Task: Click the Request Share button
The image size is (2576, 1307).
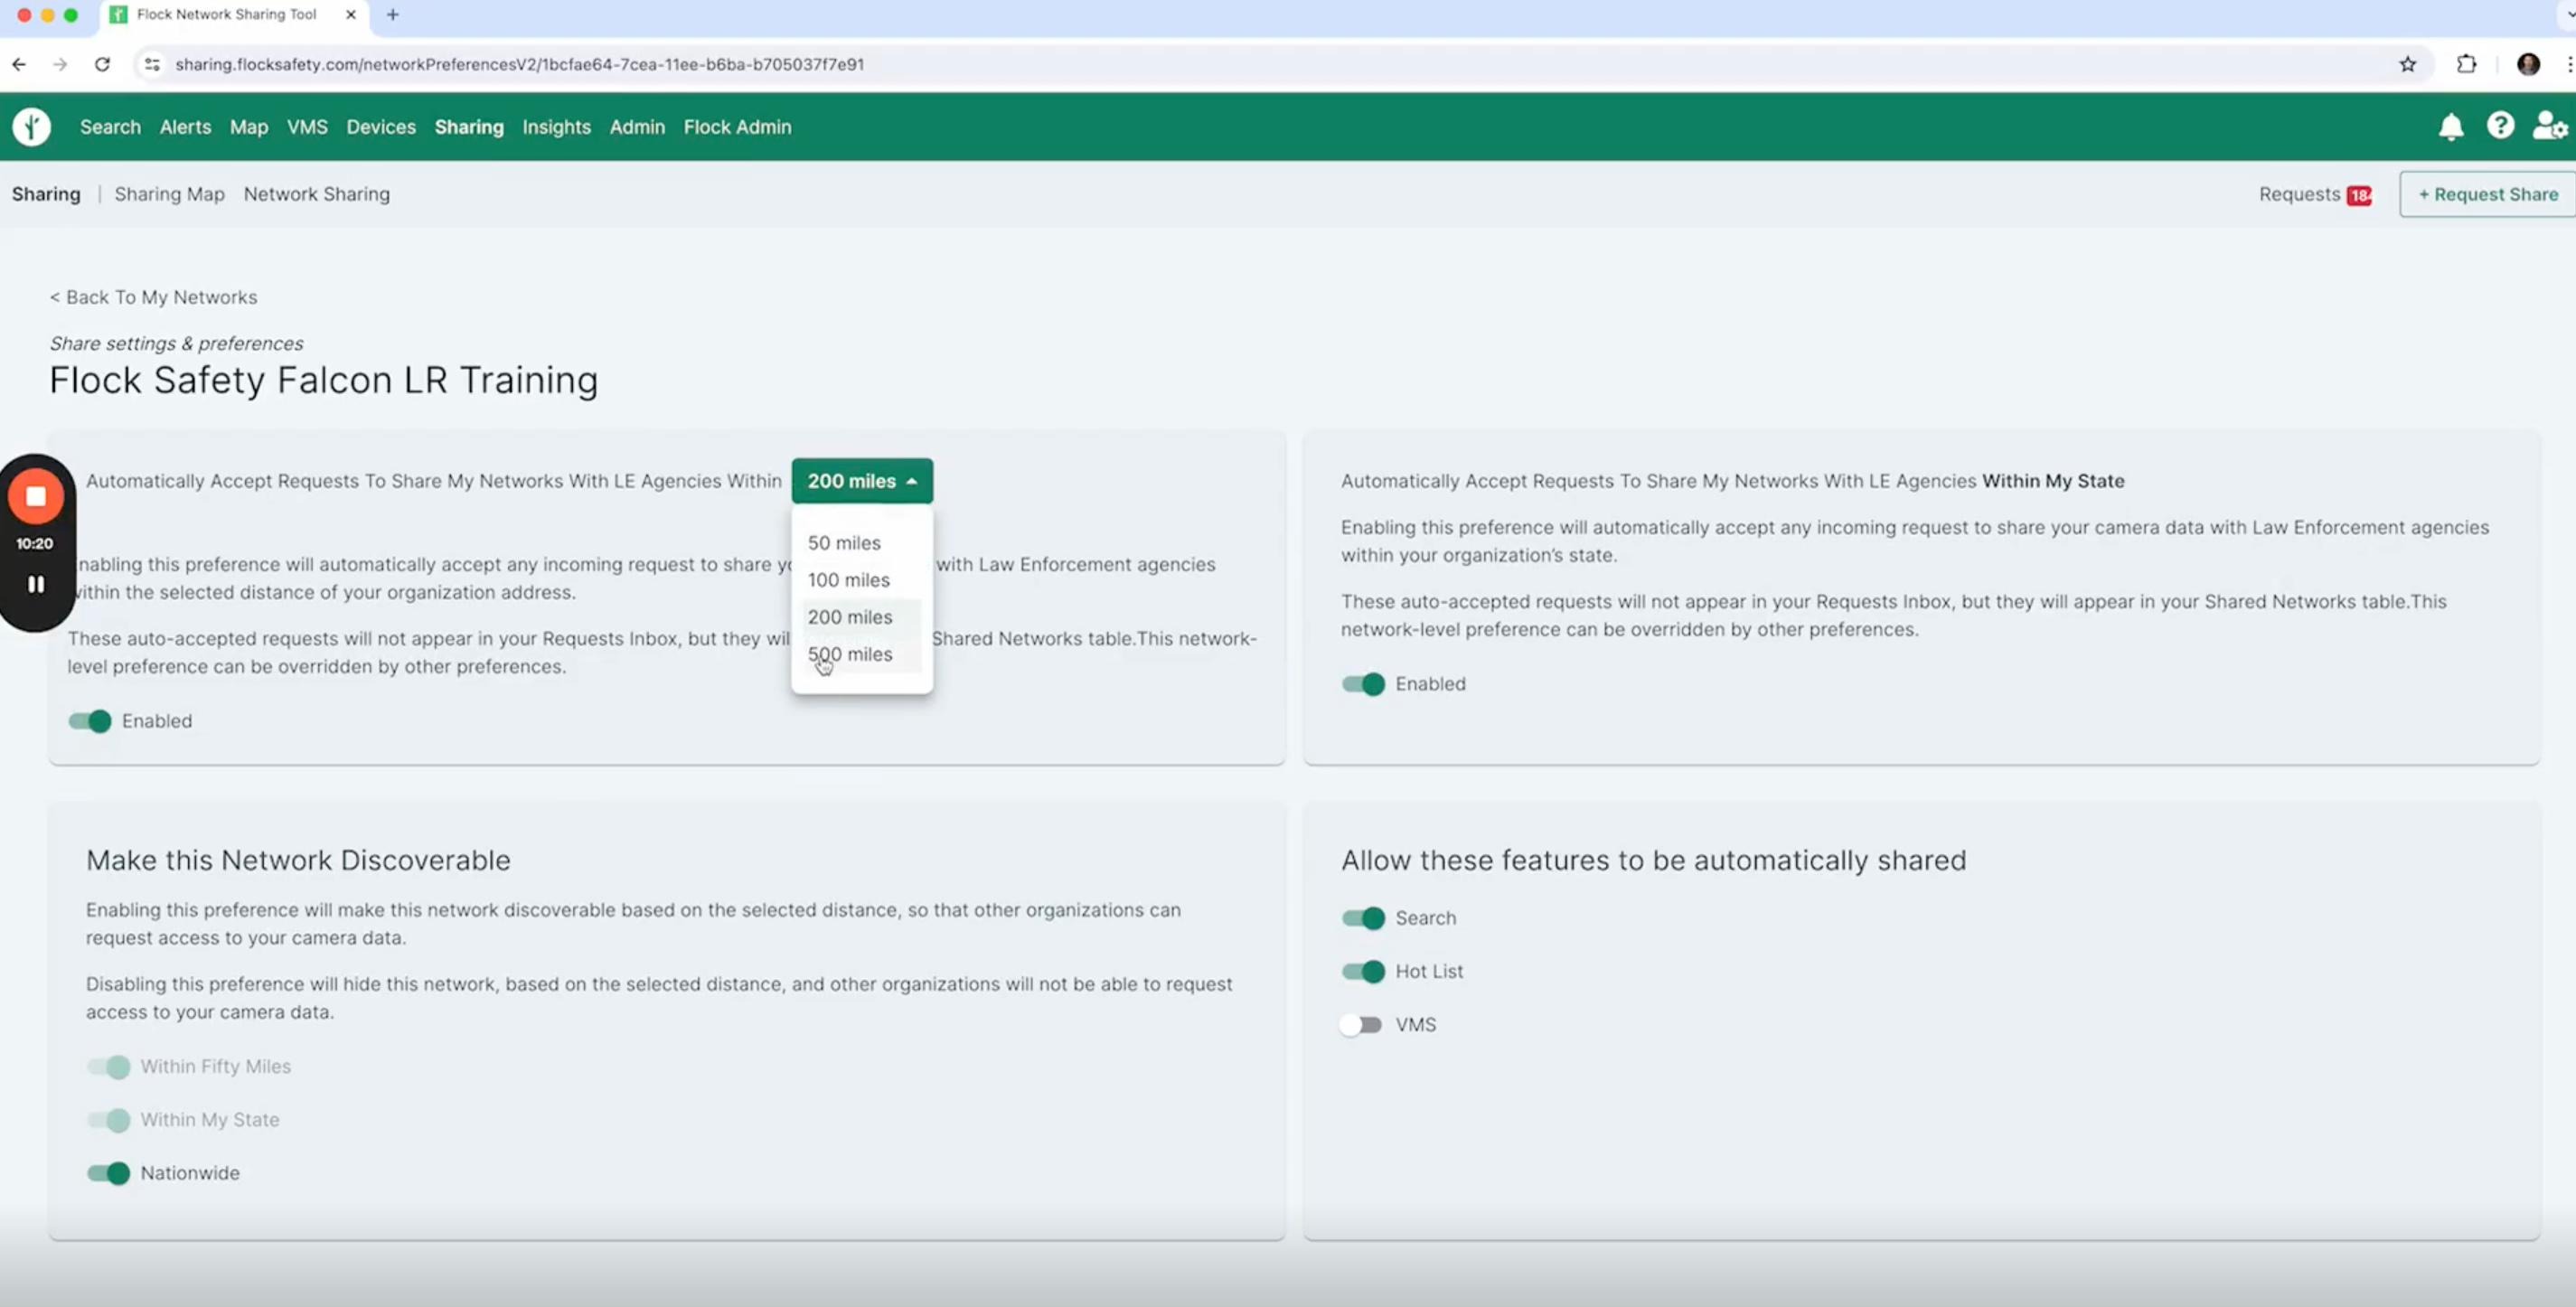Action: [2487, 194]
